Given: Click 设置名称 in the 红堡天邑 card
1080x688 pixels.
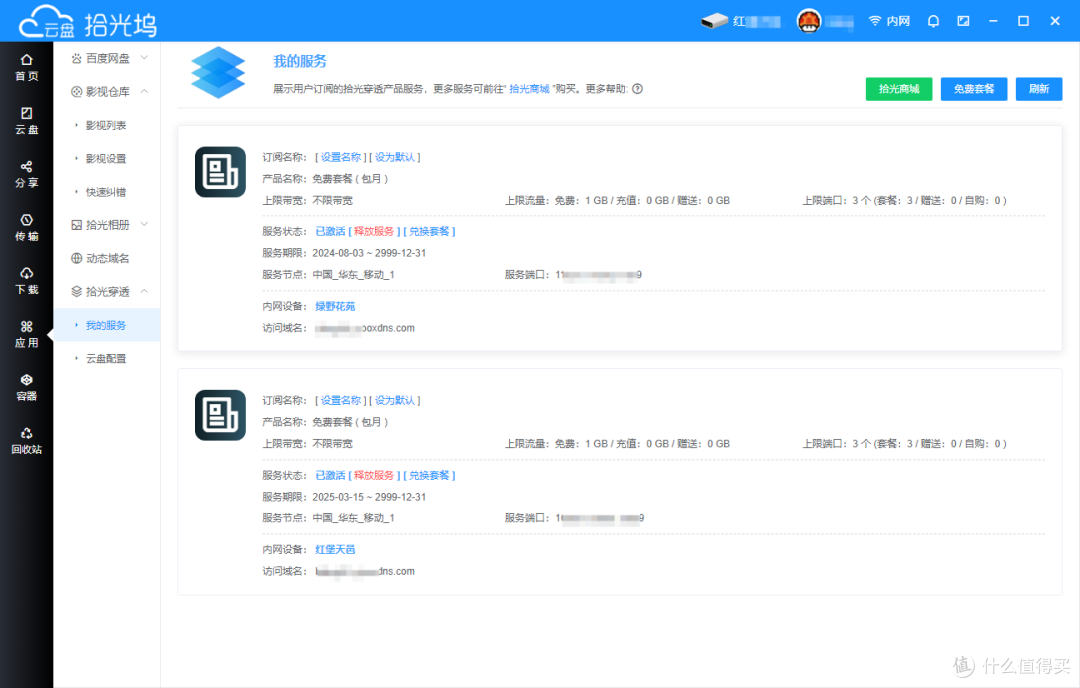Looking at the screenshot, I should 341,400.
